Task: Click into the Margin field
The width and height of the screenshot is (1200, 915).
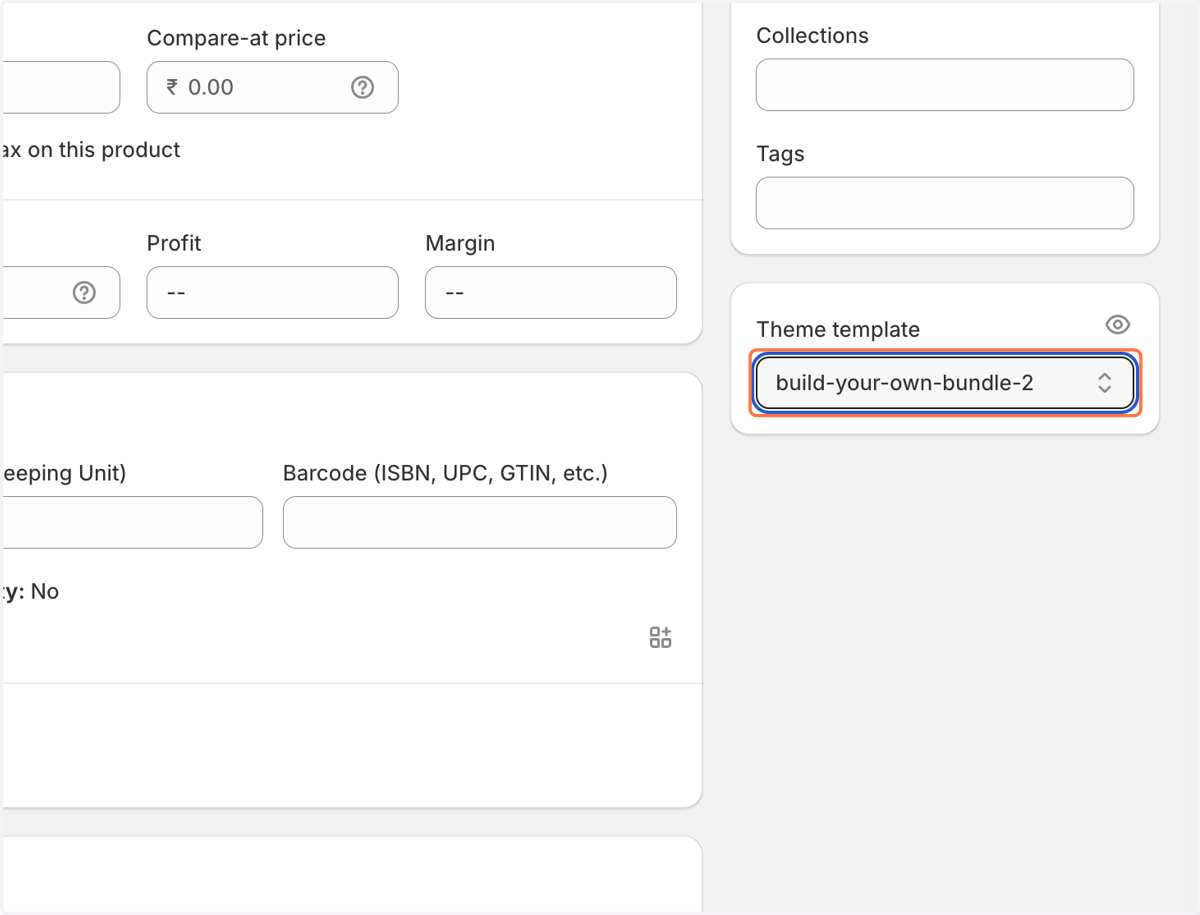Action: [550, 292]
